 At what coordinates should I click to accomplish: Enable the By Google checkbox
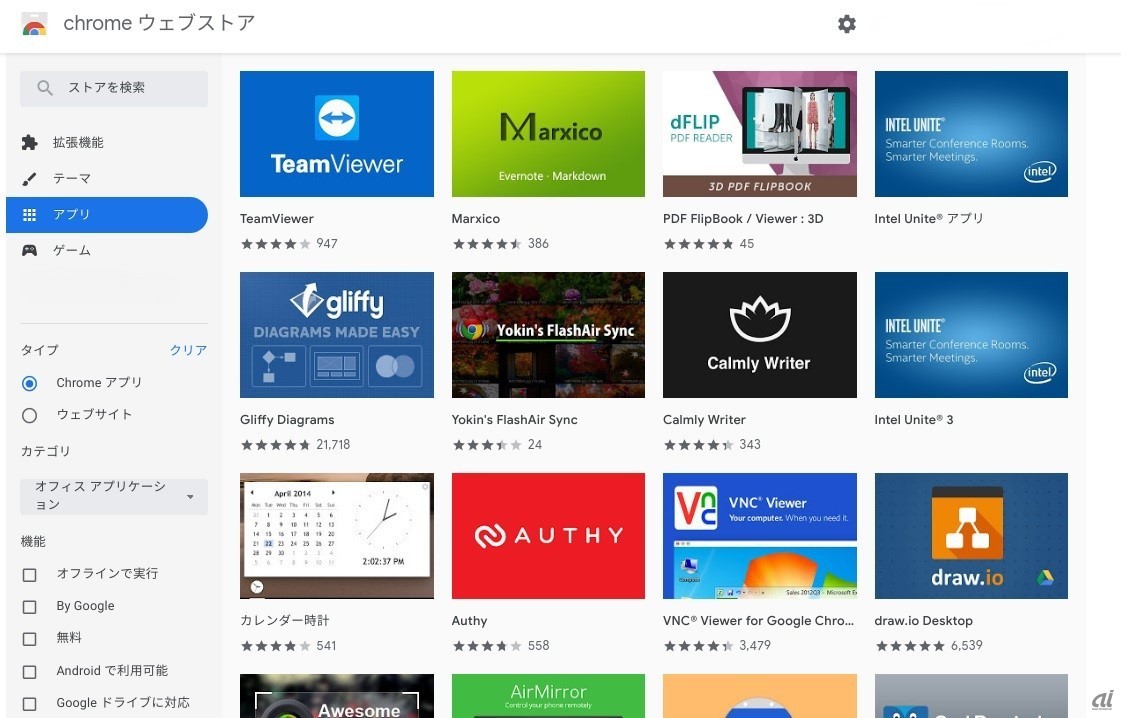[29, 606]
